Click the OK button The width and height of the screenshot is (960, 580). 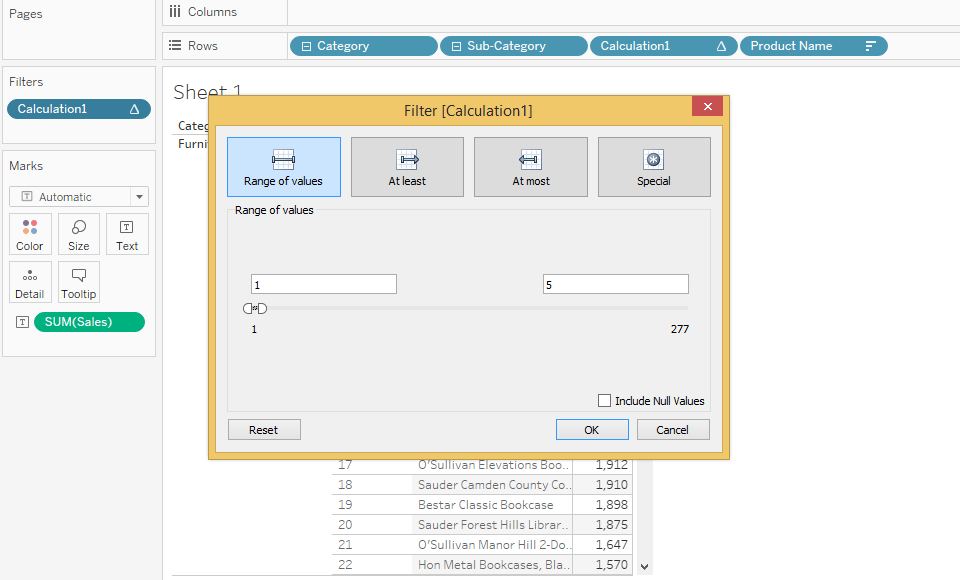(592, 430)
